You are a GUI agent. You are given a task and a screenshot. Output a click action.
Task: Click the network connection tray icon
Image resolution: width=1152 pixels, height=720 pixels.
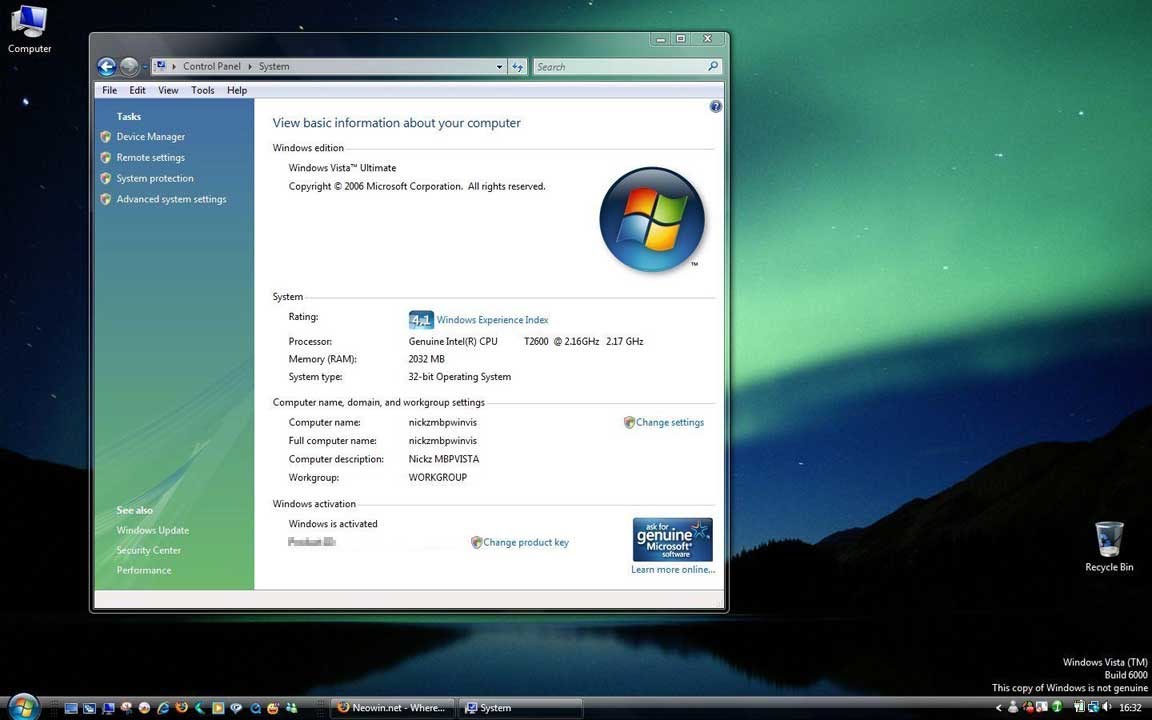coord(1092,708)
